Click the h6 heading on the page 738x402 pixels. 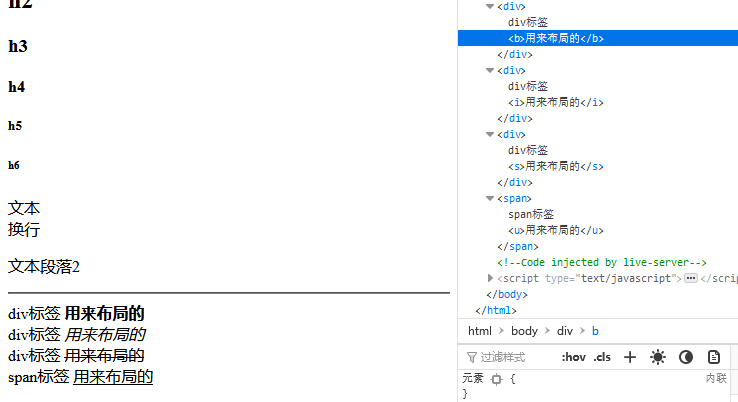(x=14, y=166)
